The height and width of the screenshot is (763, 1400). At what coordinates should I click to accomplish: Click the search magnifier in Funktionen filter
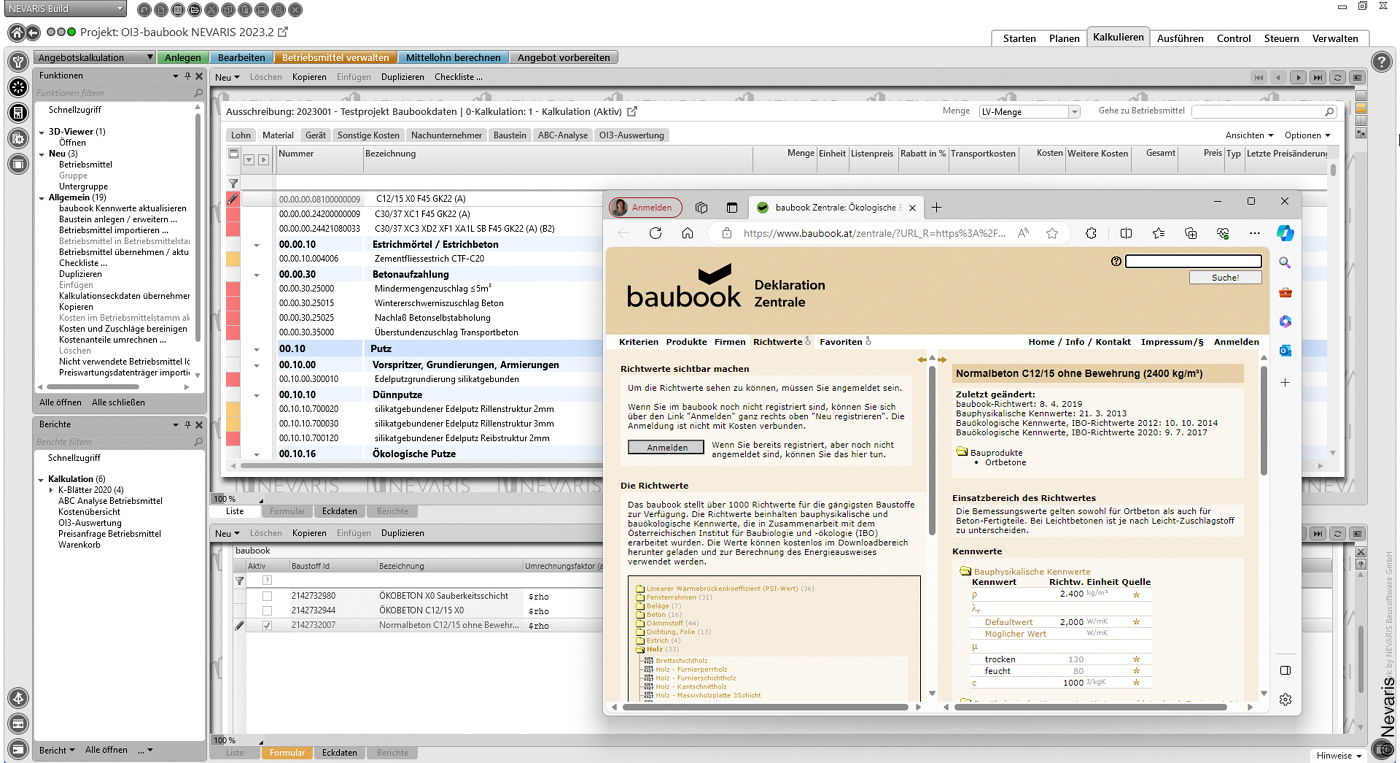pyautogui.click(x=200, y=92)
